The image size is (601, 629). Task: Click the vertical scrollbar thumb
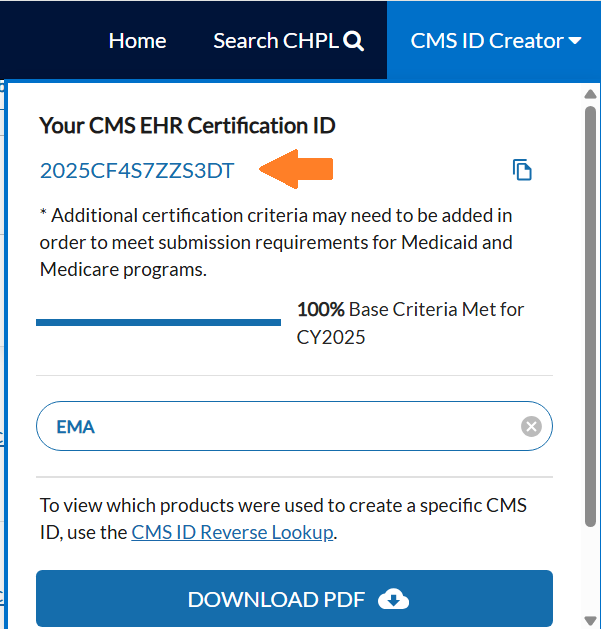[x=590, y=310]
